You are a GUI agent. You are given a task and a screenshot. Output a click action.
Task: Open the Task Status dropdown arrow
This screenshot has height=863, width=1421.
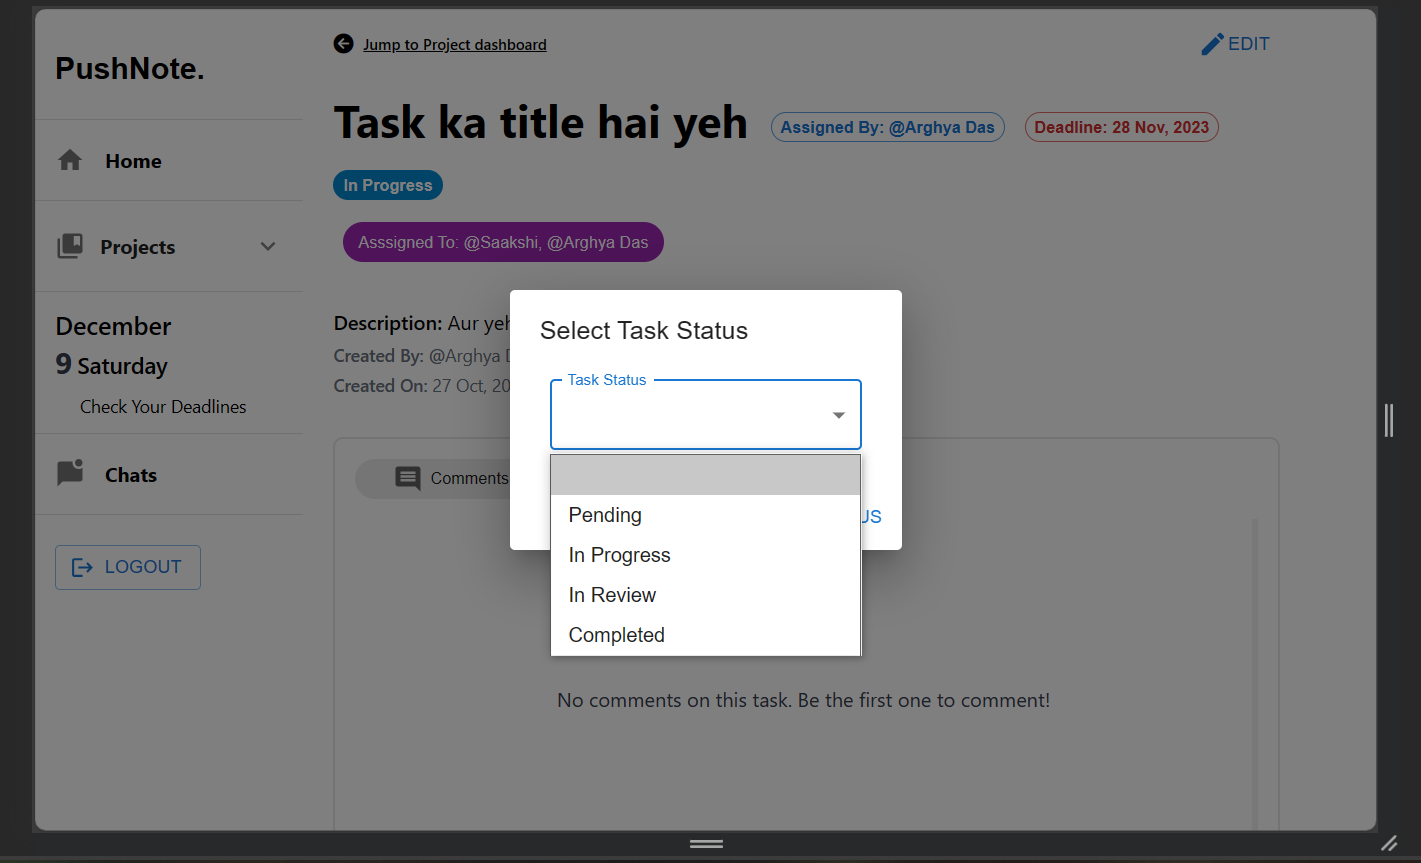point(837,414)
